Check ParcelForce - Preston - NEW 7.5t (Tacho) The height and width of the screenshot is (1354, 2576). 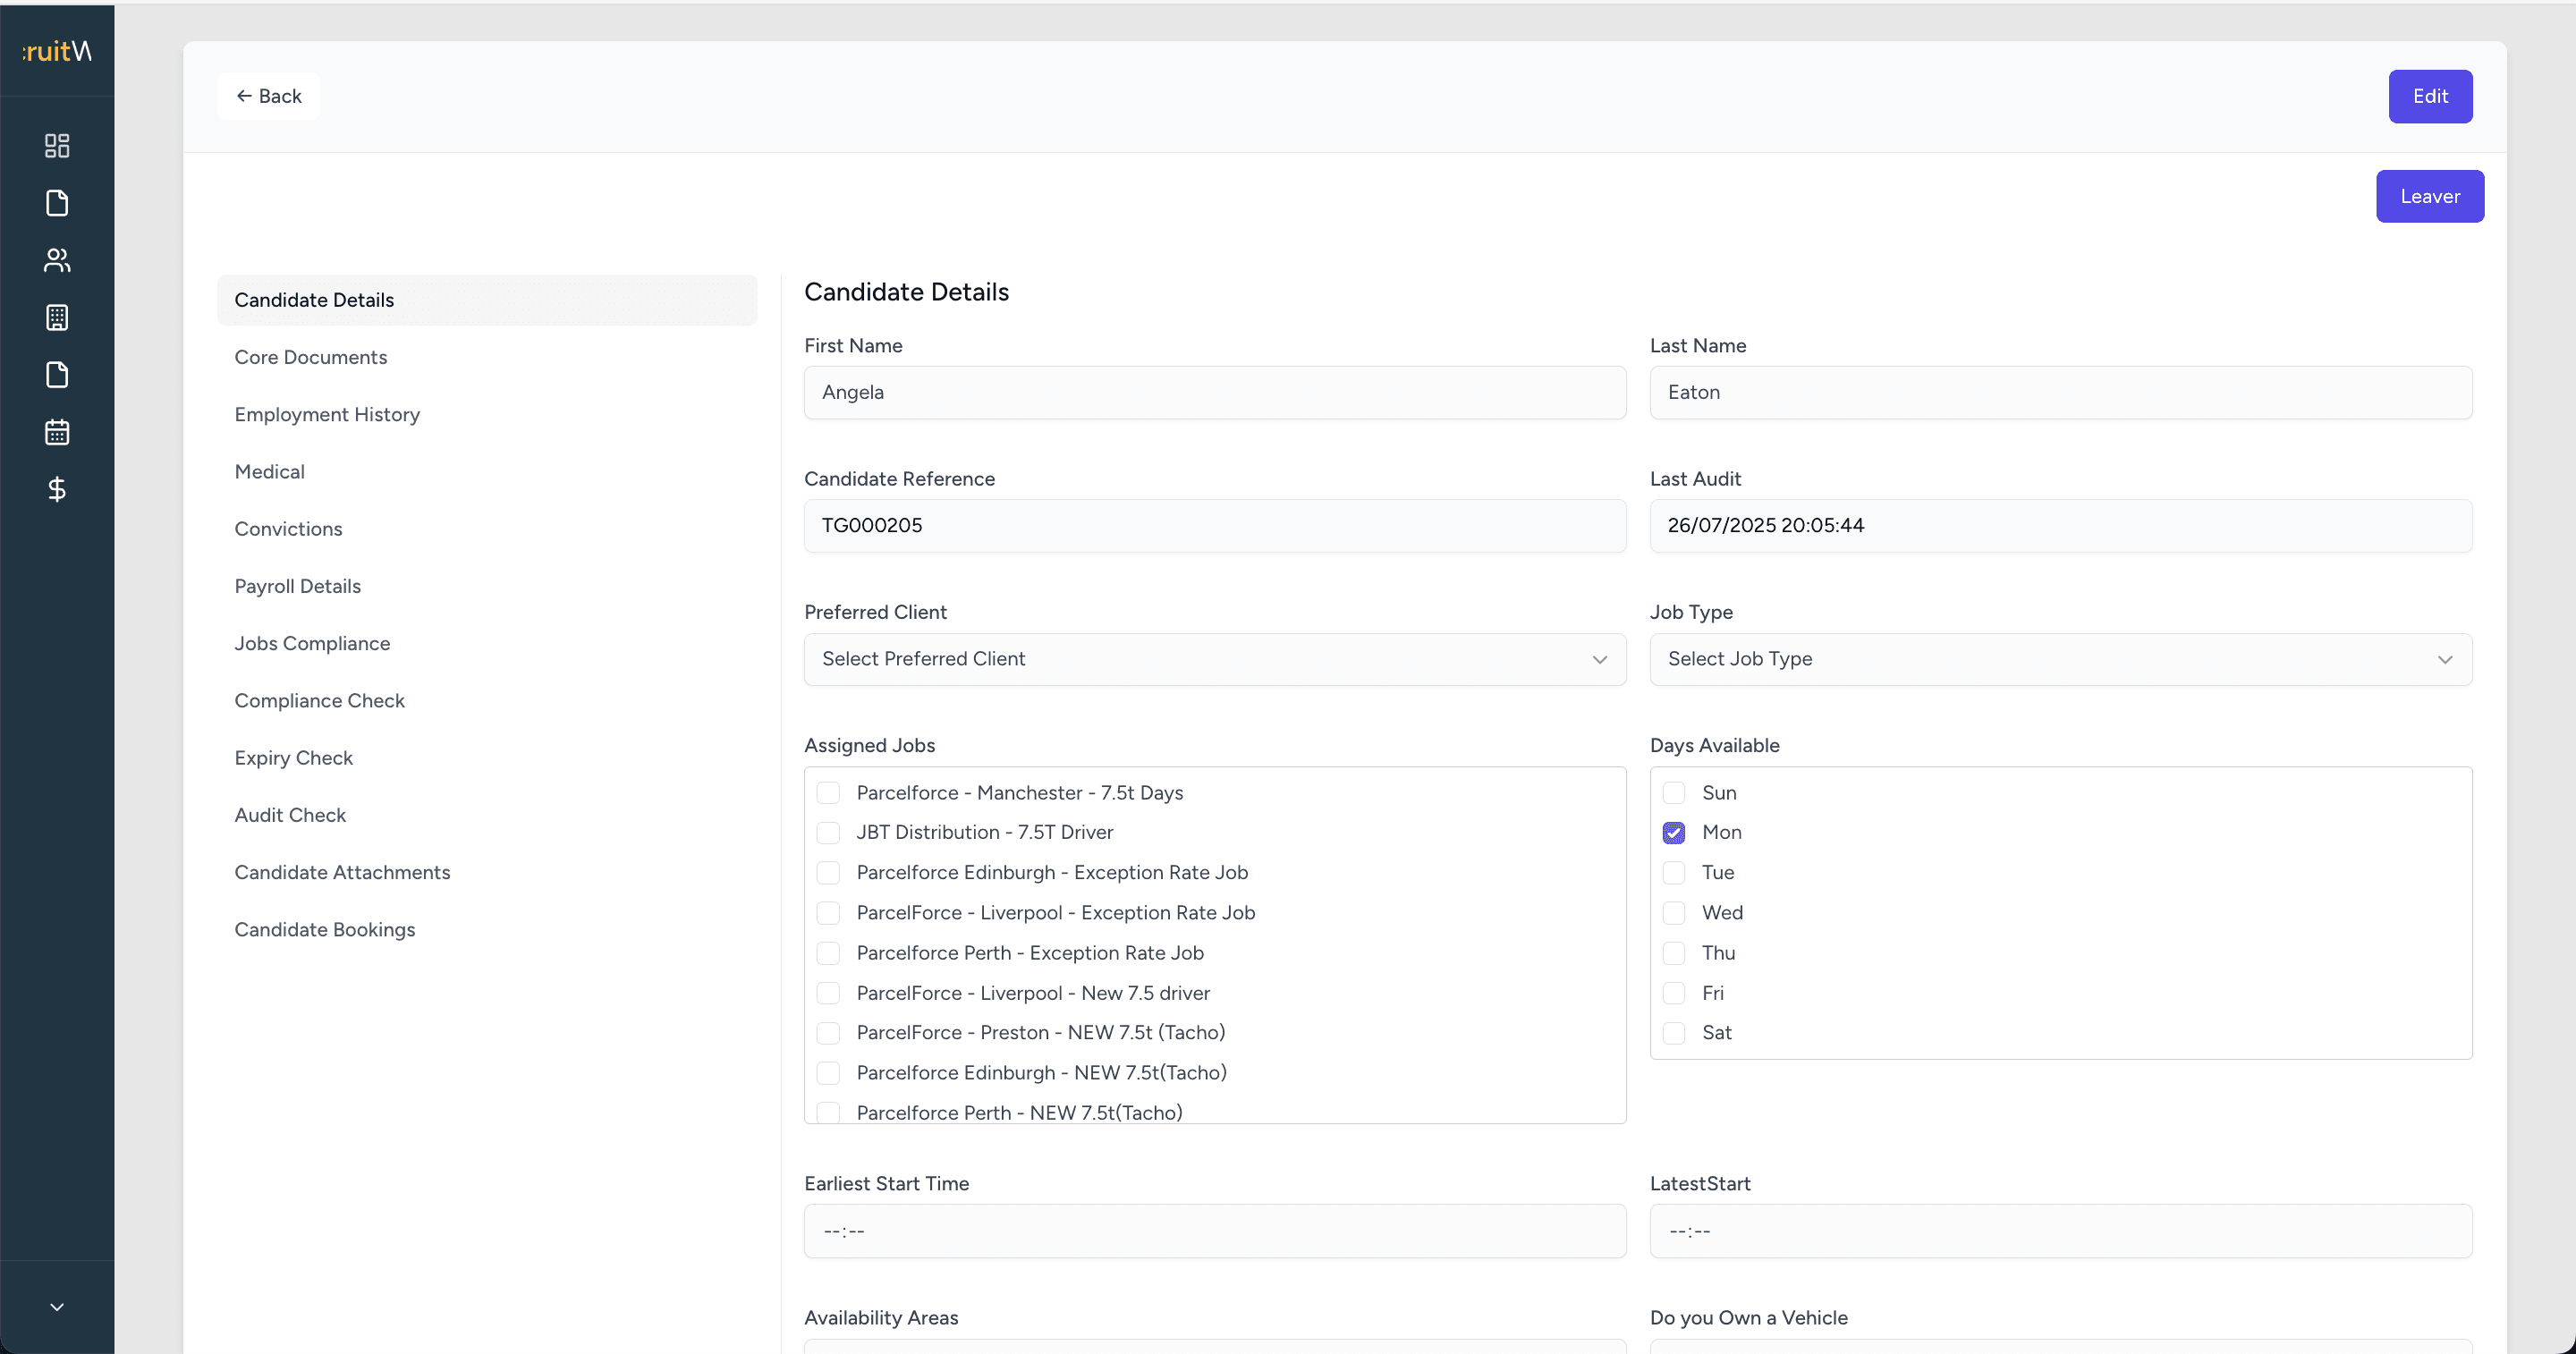coord(828,1033)
